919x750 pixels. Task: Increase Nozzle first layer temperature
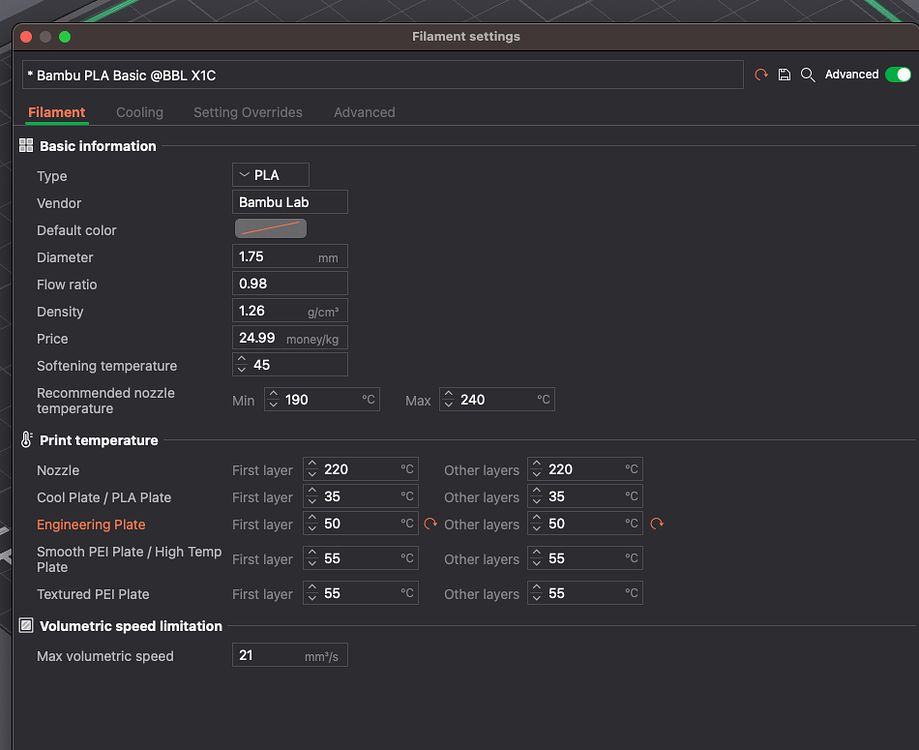pyautogui.click(x=312, y=463)
